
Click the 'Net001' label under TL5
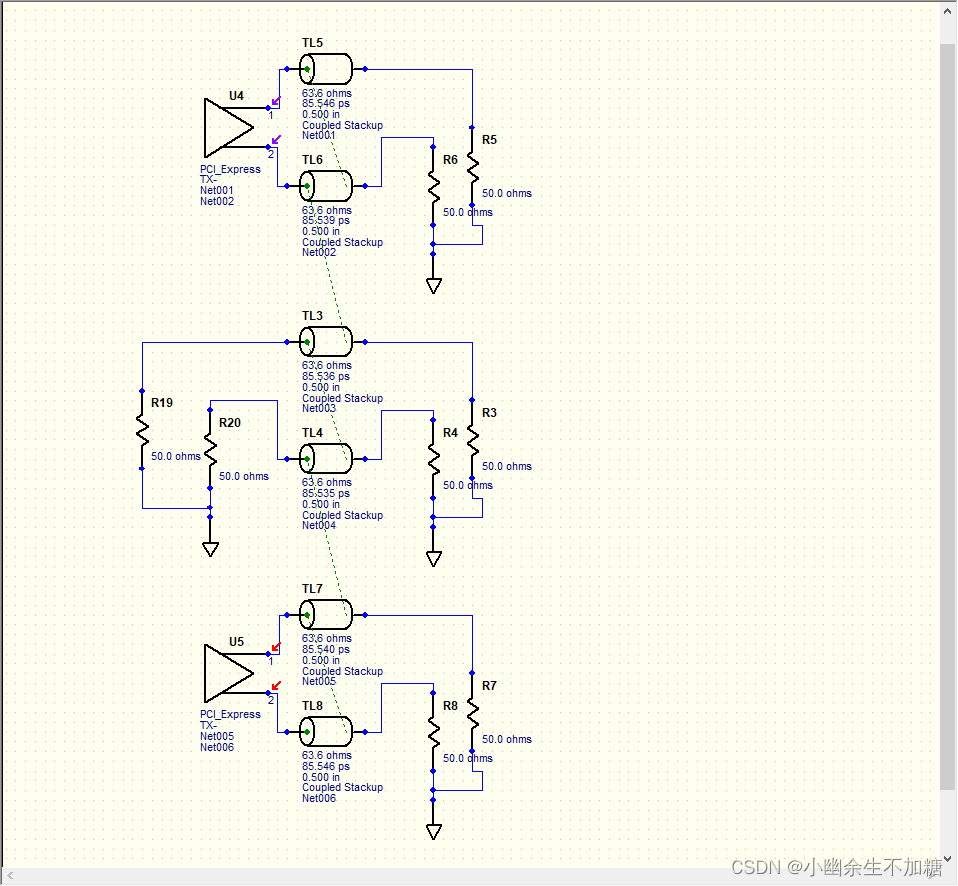click(x=318, y=136)
